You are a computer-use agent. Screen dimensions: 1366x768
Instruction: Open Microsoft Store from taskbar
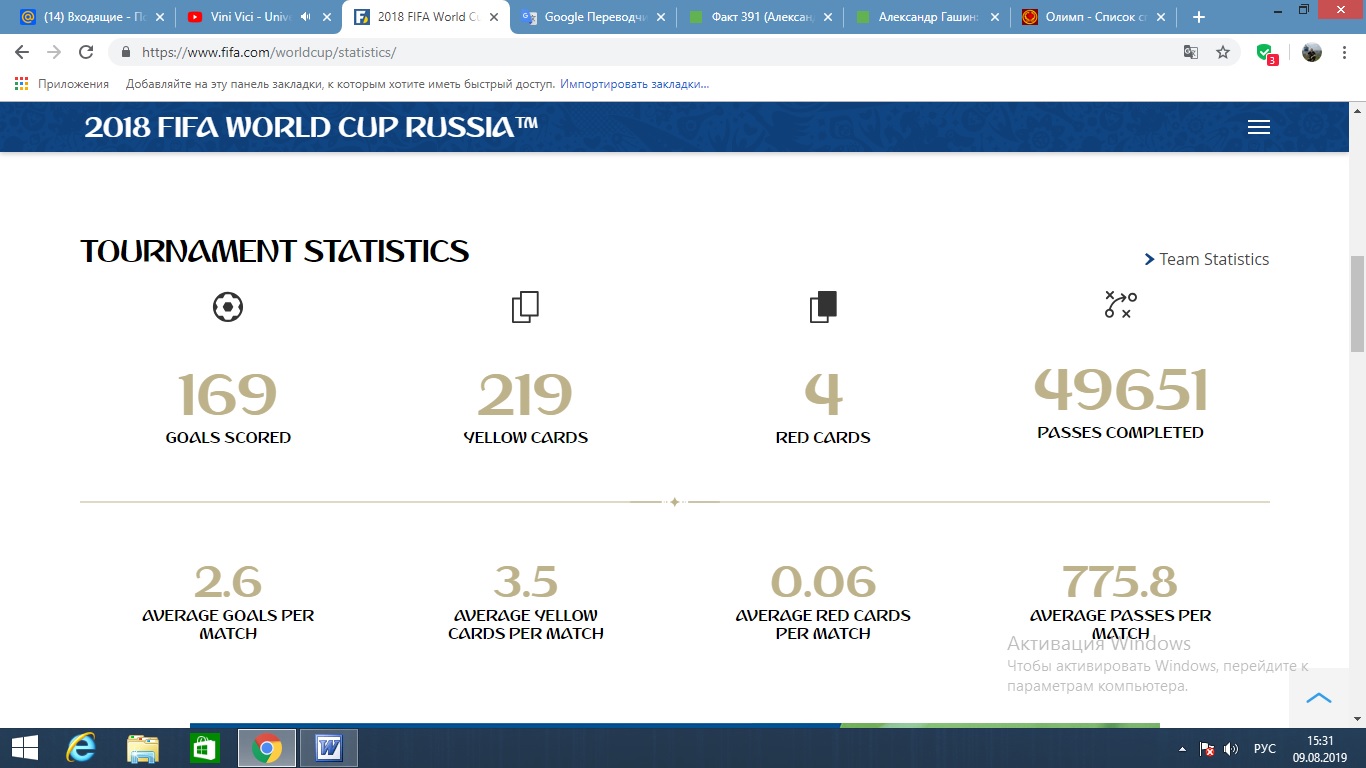point(204,748)
